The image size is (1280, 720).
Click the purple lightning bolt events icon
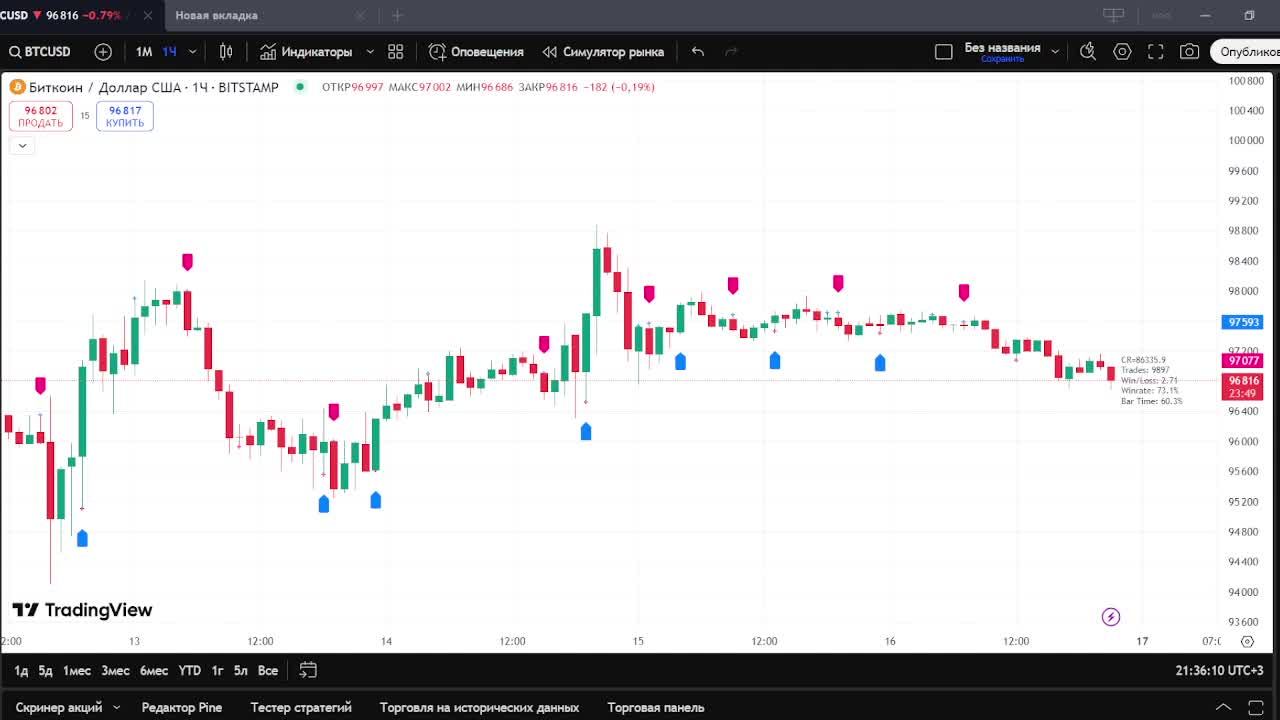pyautogui.click(x=1111, y=617)
